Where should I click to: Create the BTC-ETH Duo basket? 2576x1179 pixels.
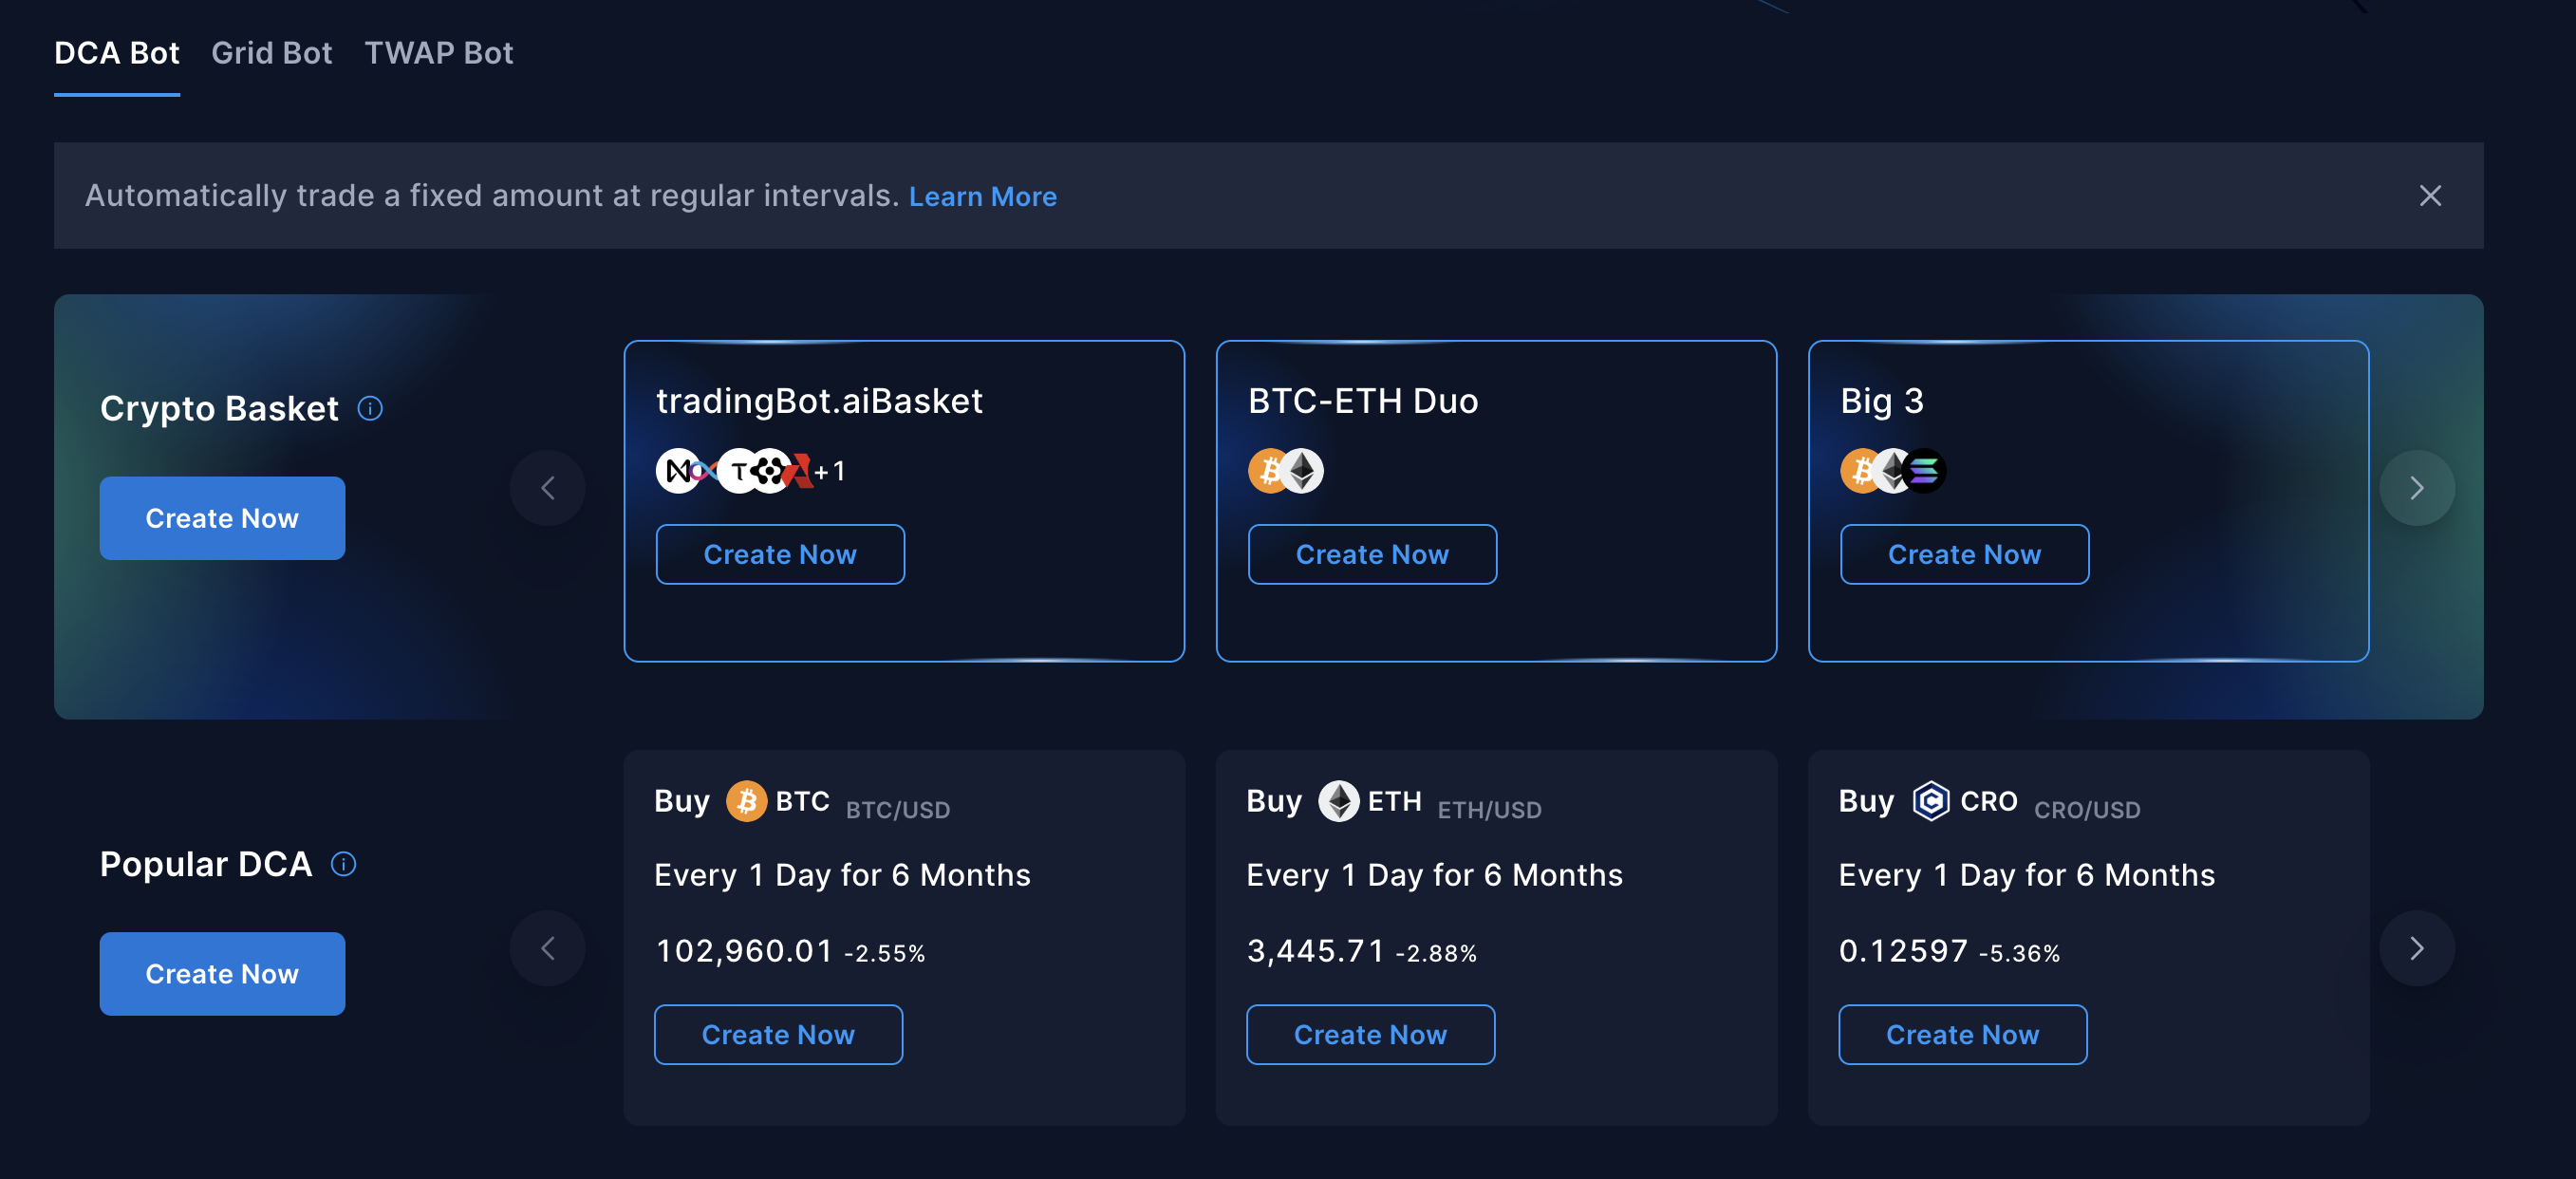pyautogui.click(x=1372, y=554)
